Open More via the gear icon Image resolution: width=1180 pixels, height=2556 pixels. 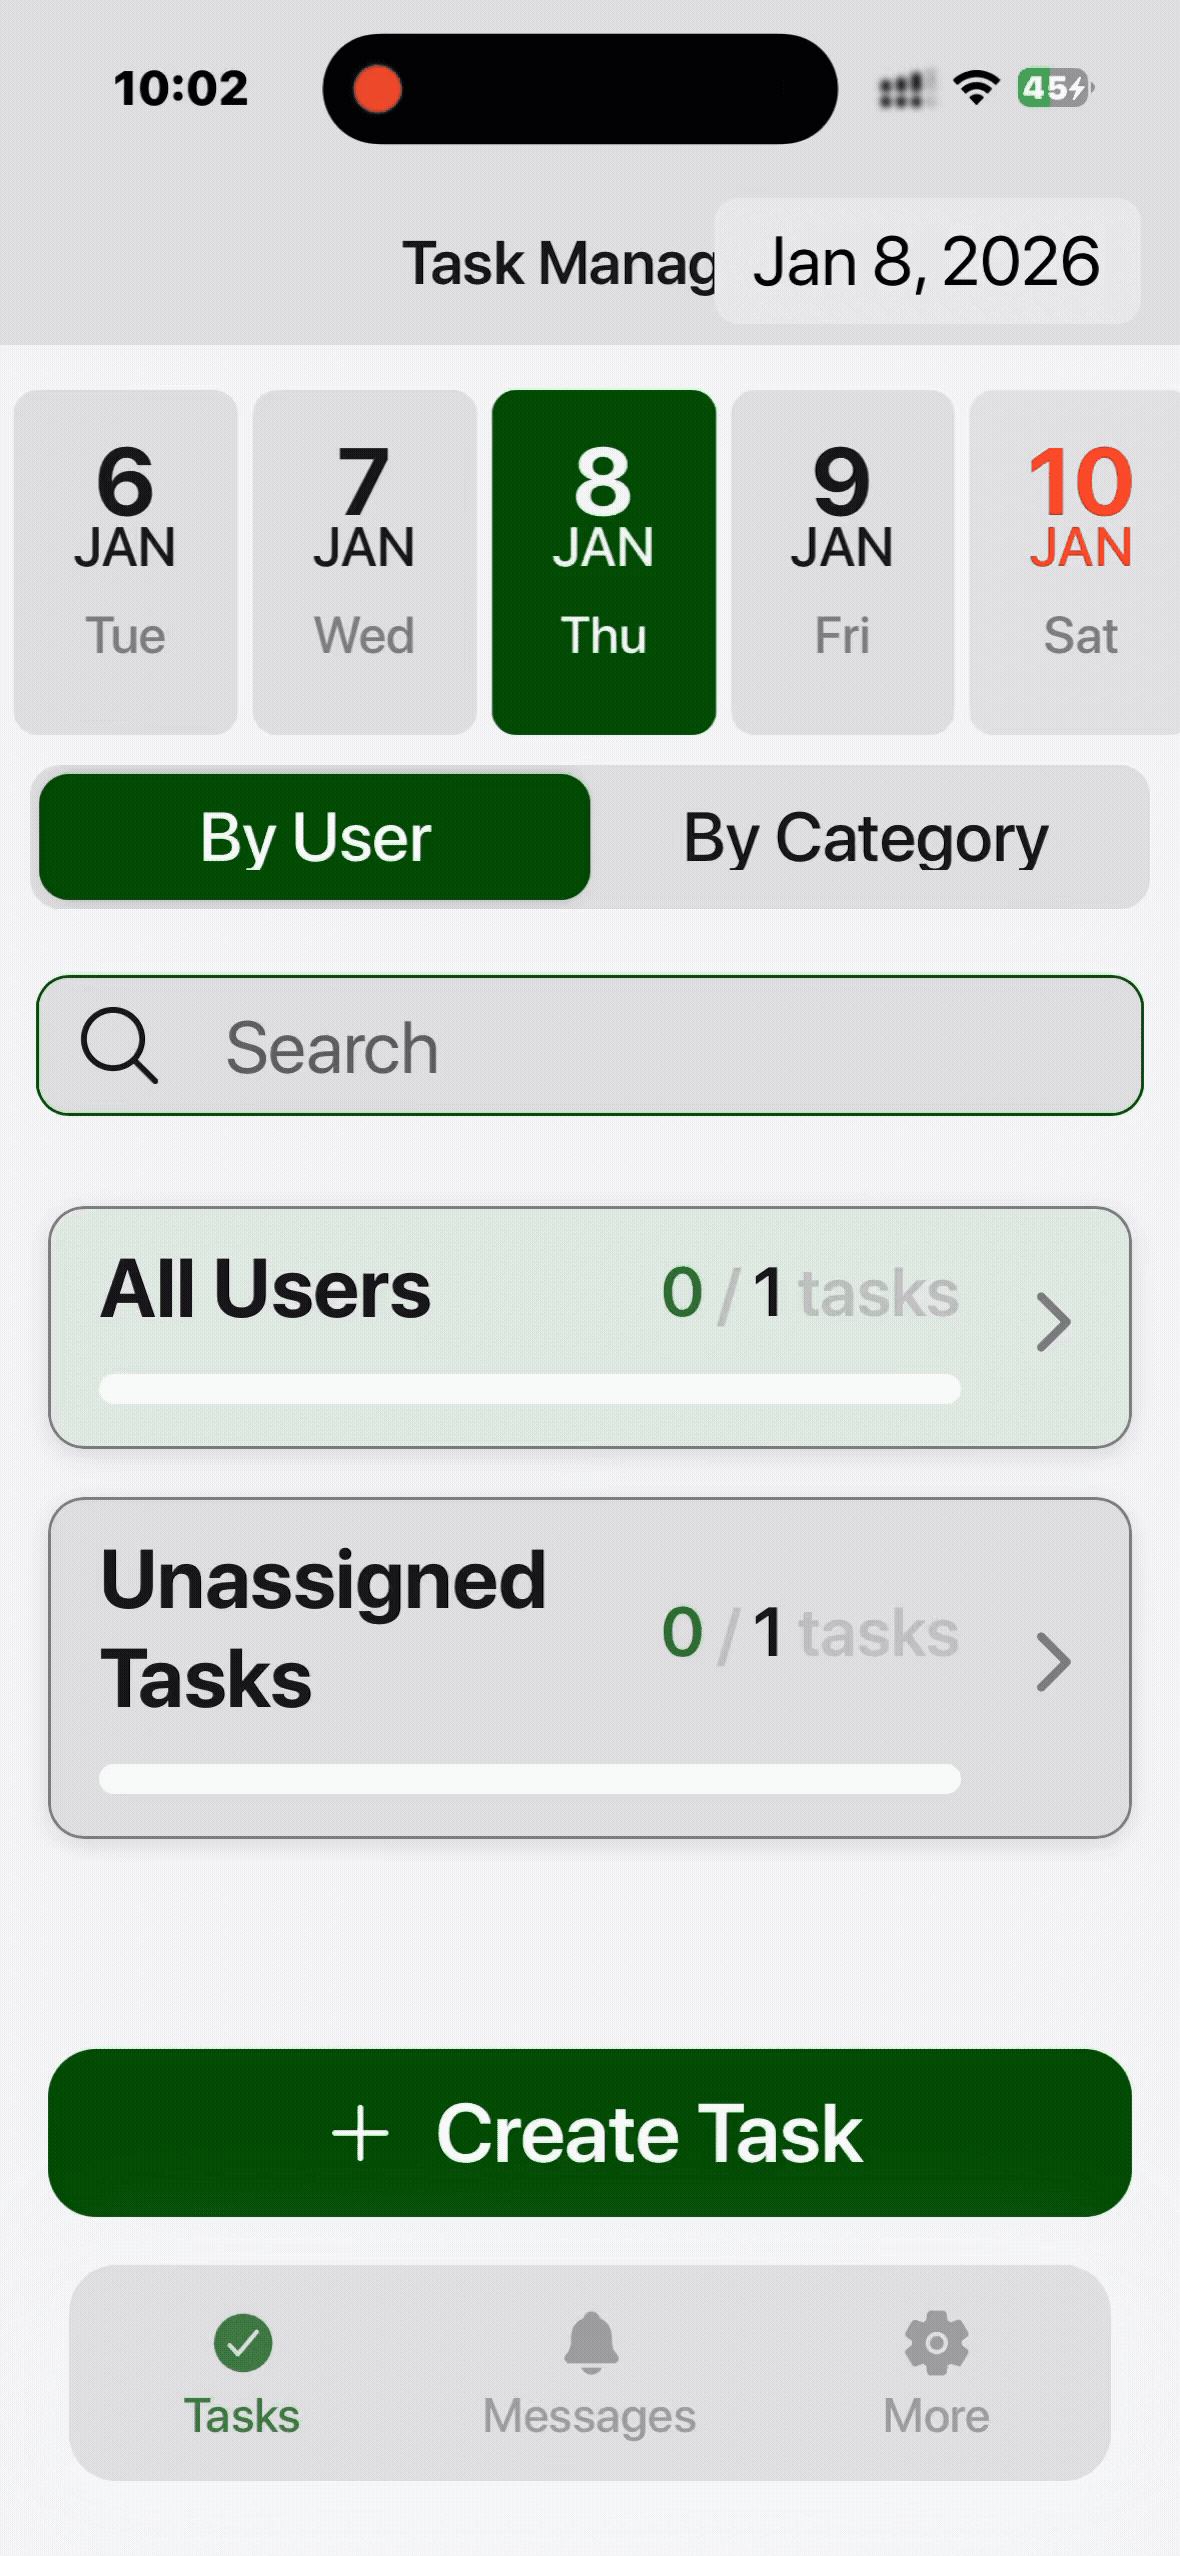point(936,2342)
